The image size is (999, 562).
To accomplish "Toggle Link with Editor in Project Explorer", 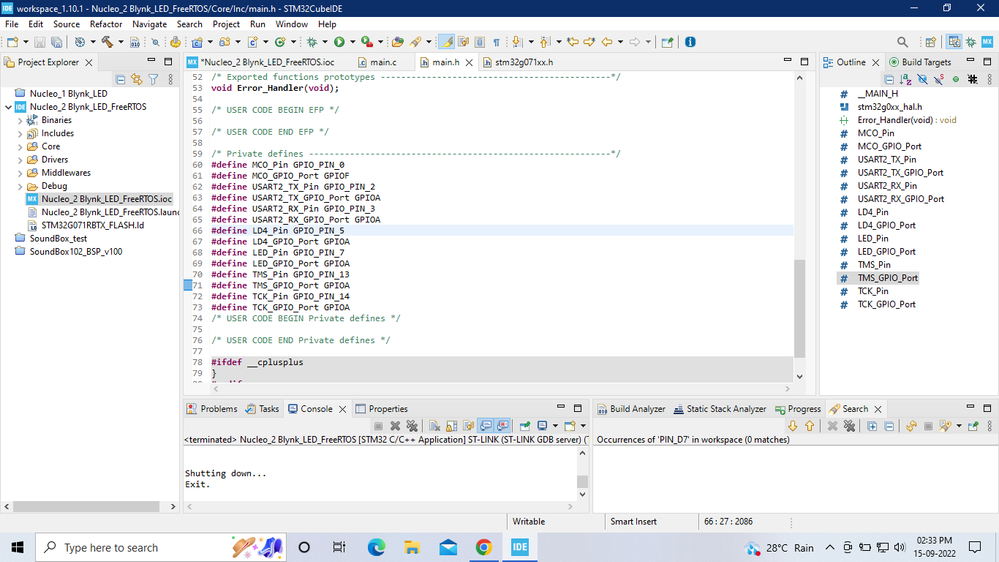I will 137,79.
